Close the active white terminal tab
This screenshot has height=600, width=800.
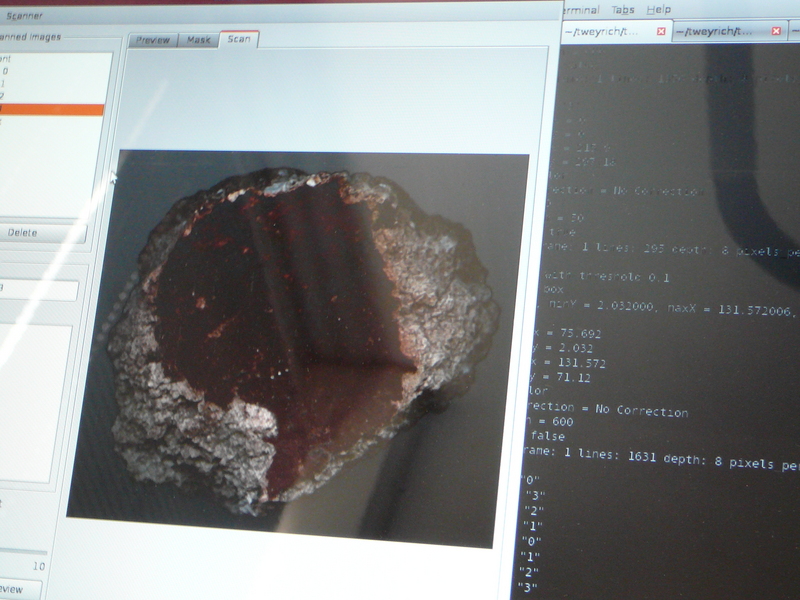[661, 32]
